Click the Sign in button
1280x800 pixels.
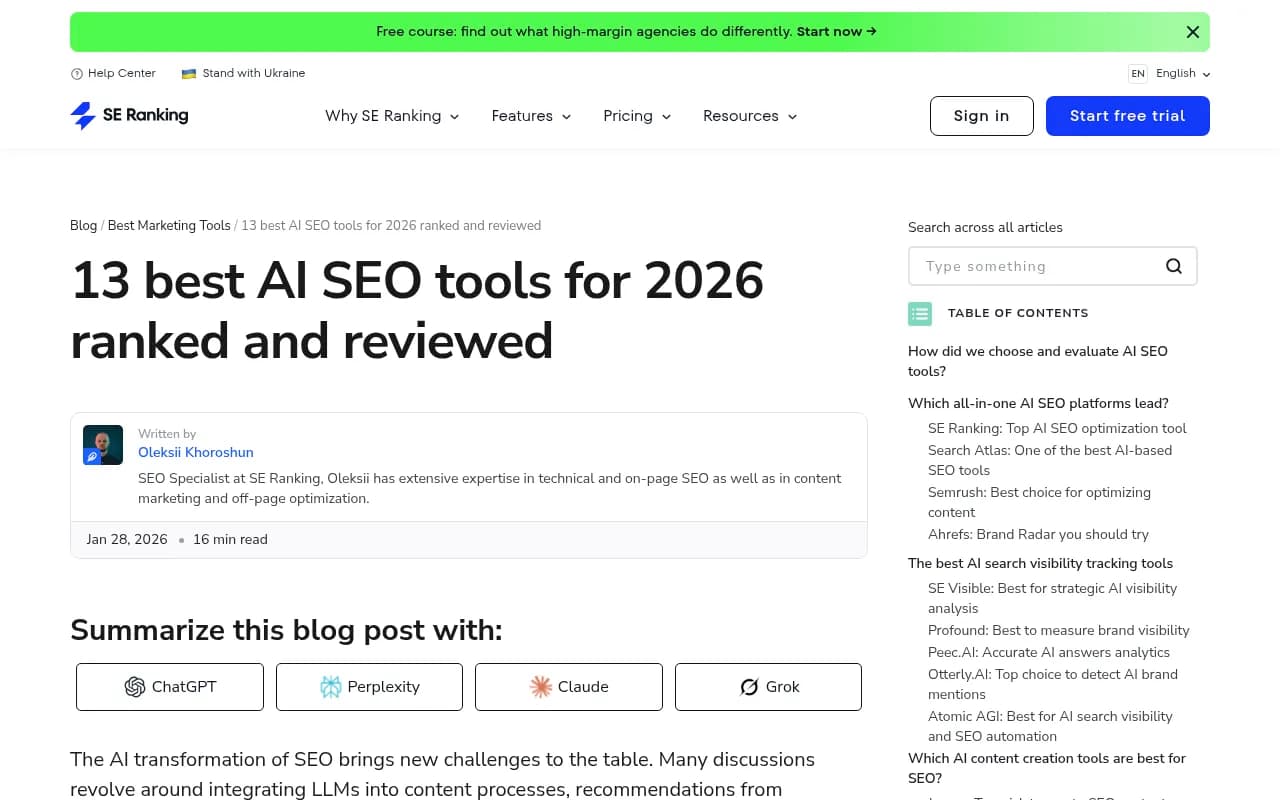[981, 116]
